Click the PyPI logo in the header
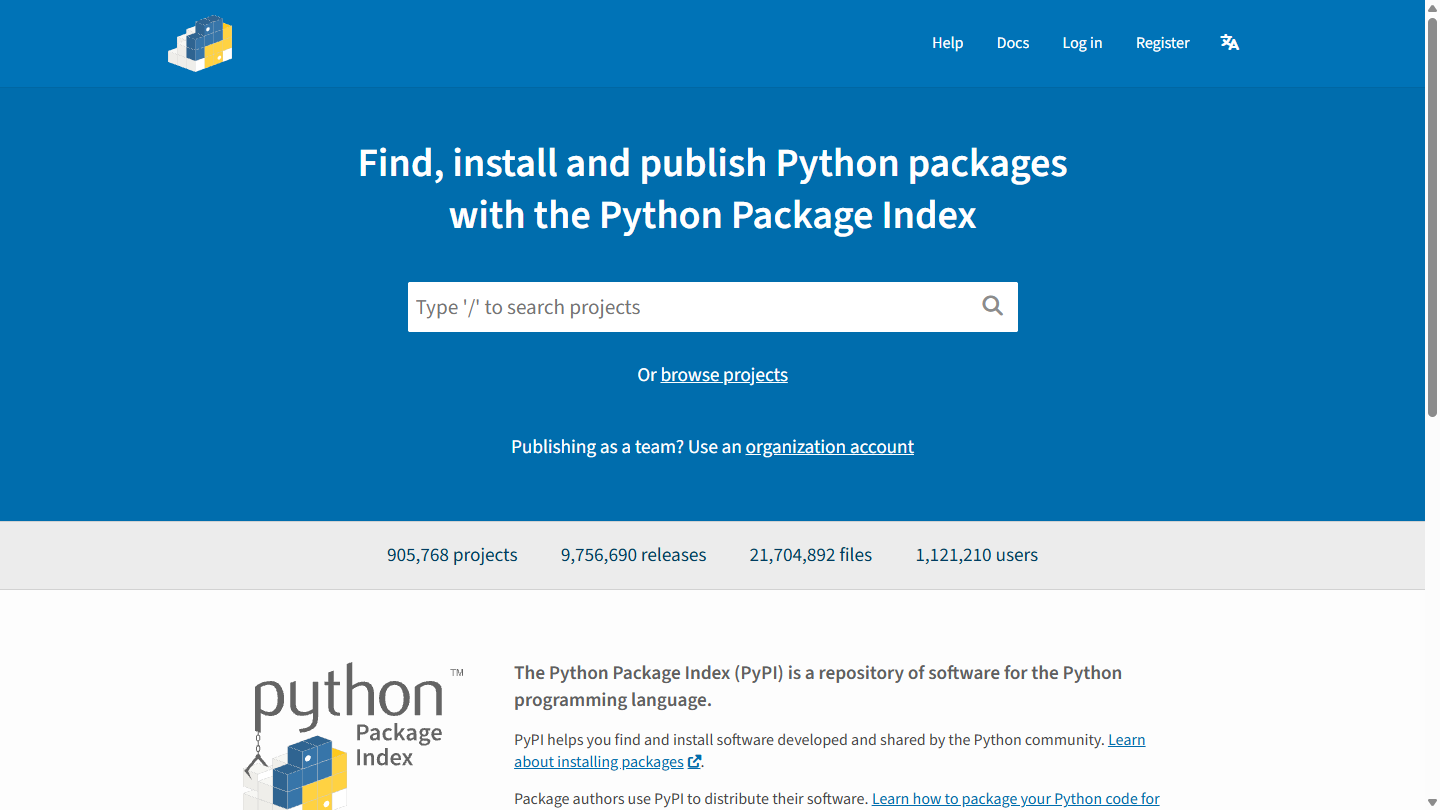 click(200, 43)
